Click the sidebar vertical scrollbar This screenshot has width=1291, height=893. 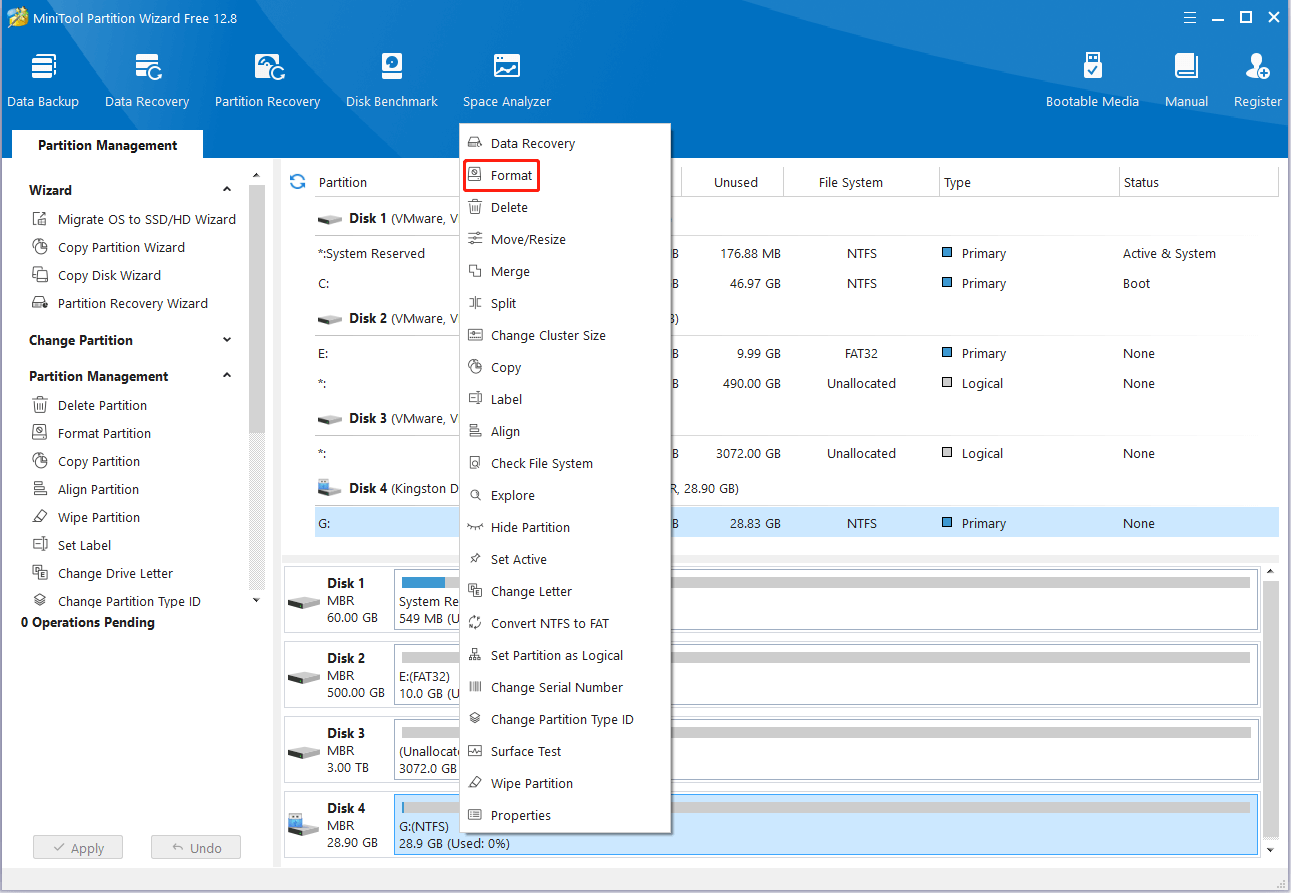[x=257, y=310]
